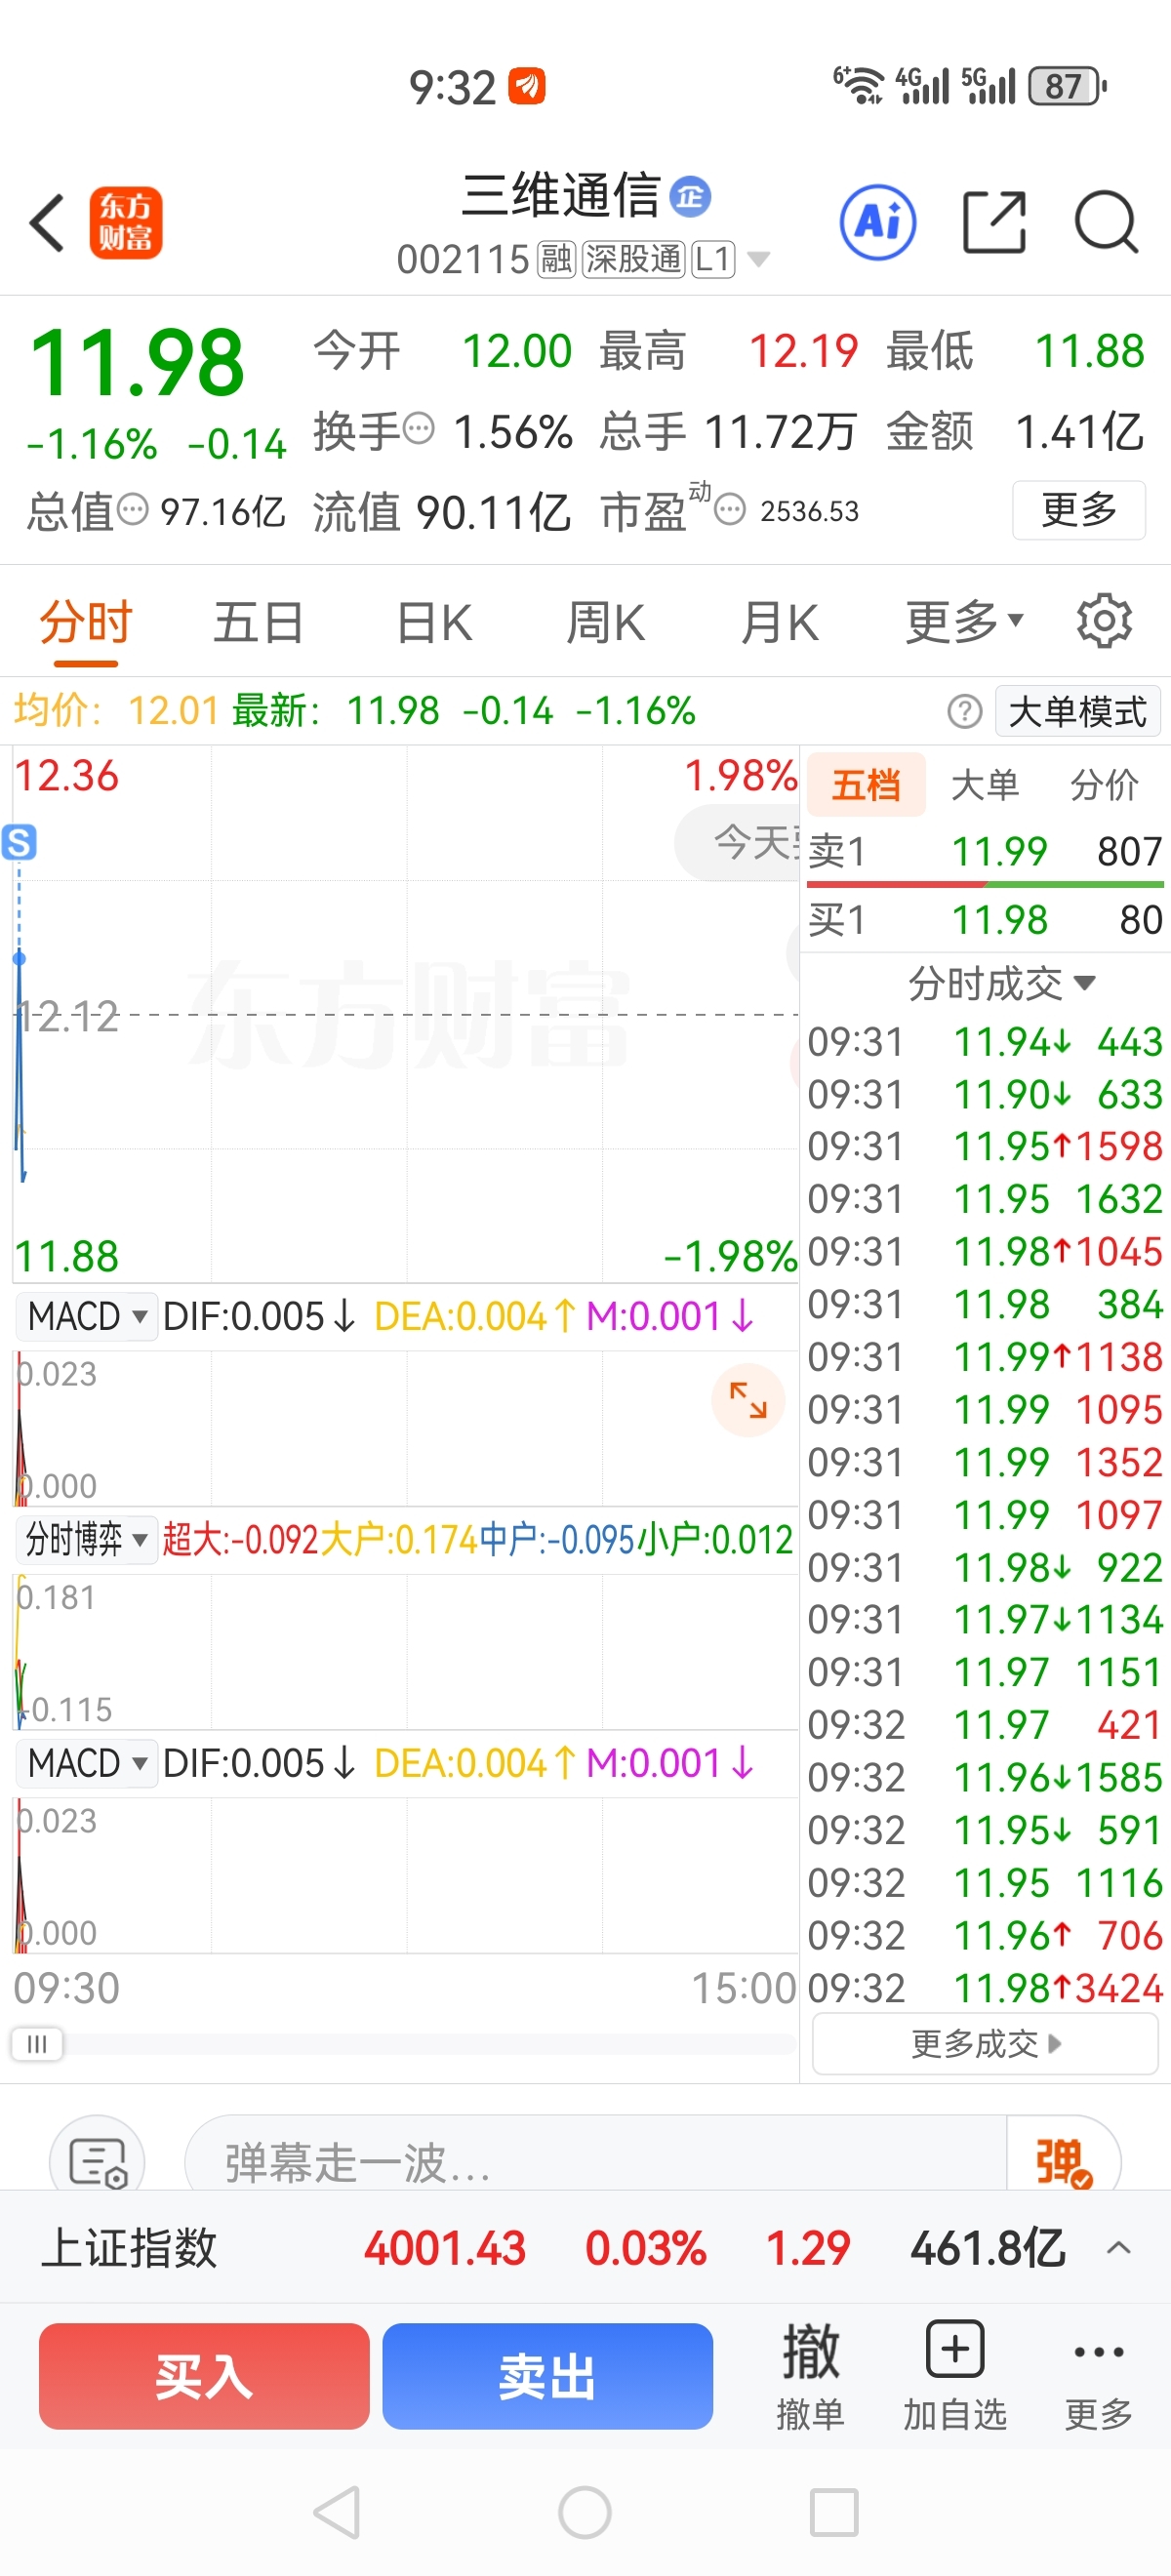Switch to 日K tab
The height and width of the screenshot is (2576, 1171).
click(x=433, y=622)
